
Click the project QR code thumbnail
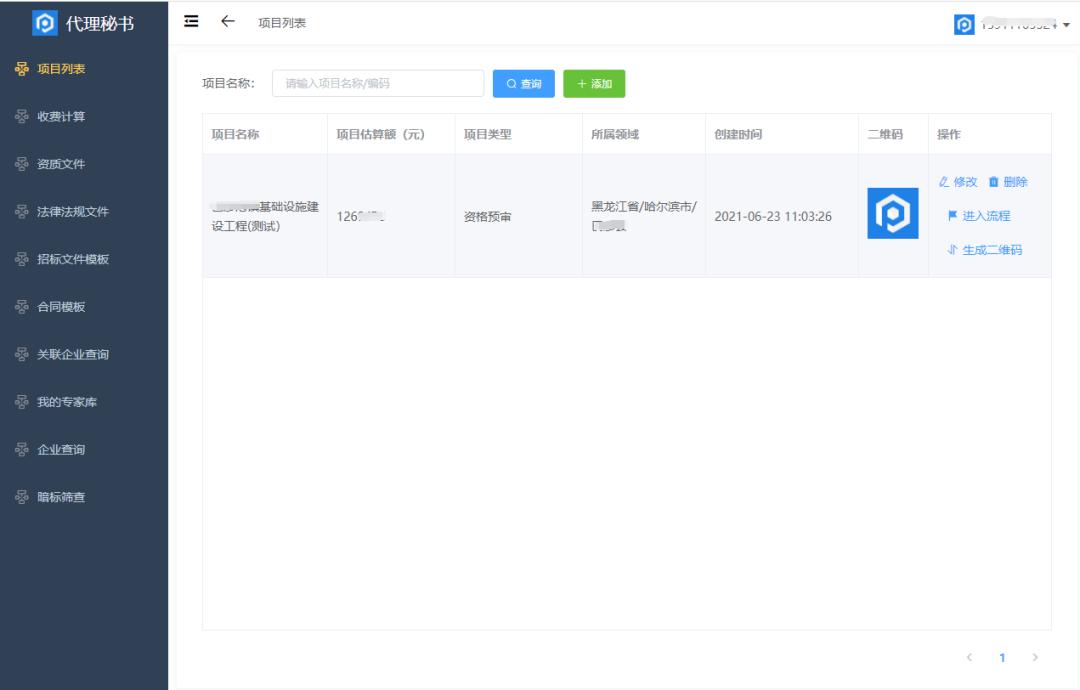coord(892,212)
